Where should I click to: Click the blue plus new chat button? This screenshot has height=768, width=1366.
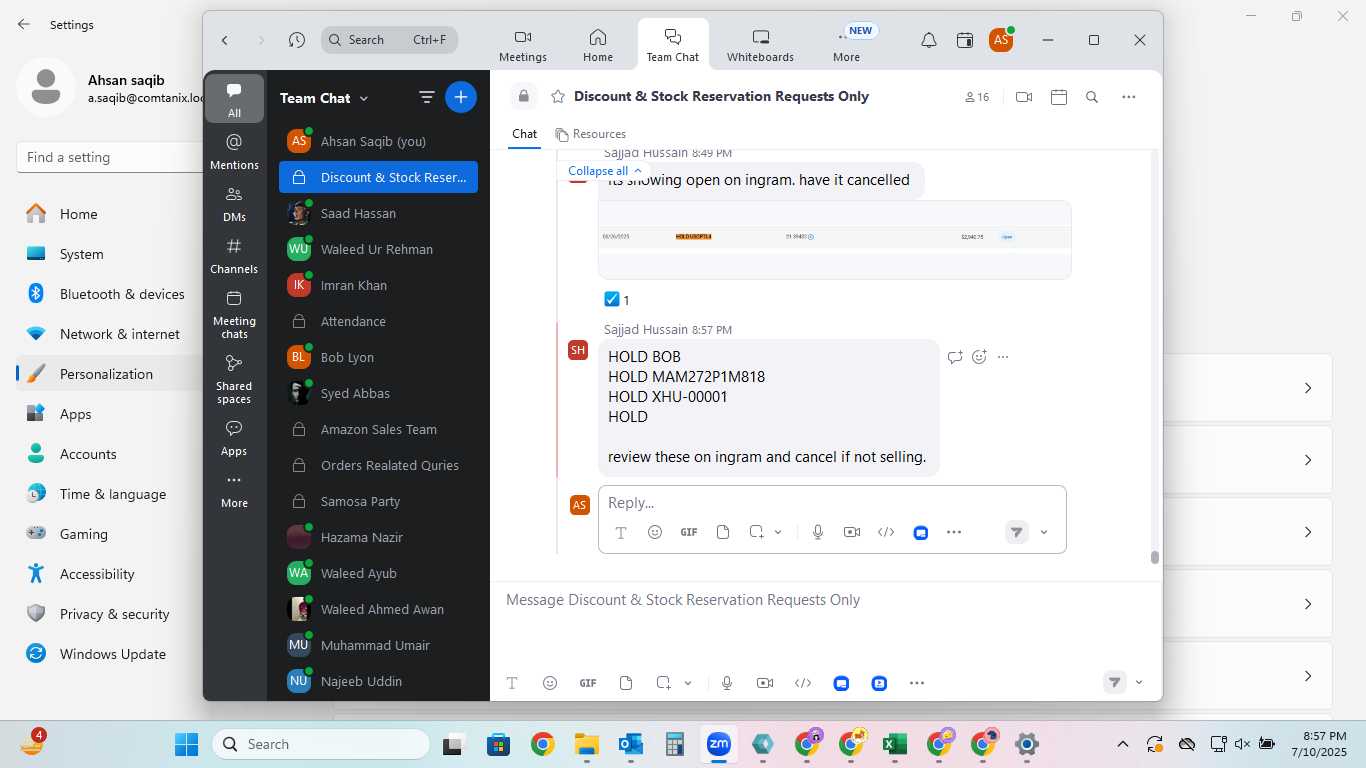click(461, 97)
